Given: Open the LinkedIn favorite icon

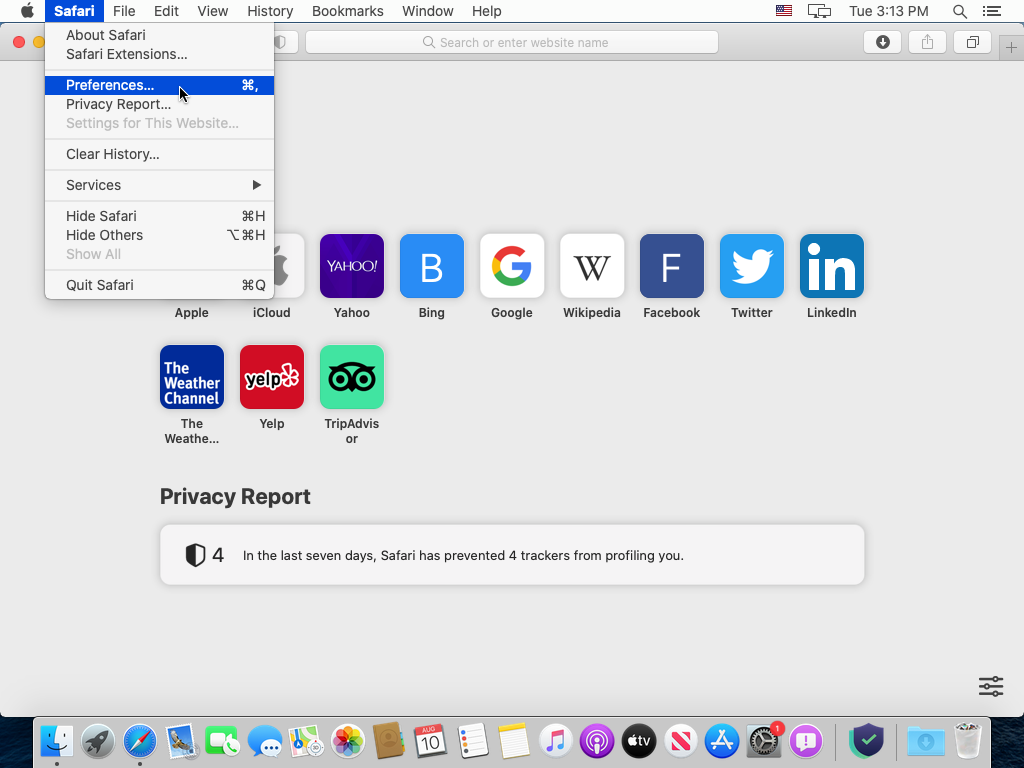Looking at the screenshot, I should click(x=831, y=266).
